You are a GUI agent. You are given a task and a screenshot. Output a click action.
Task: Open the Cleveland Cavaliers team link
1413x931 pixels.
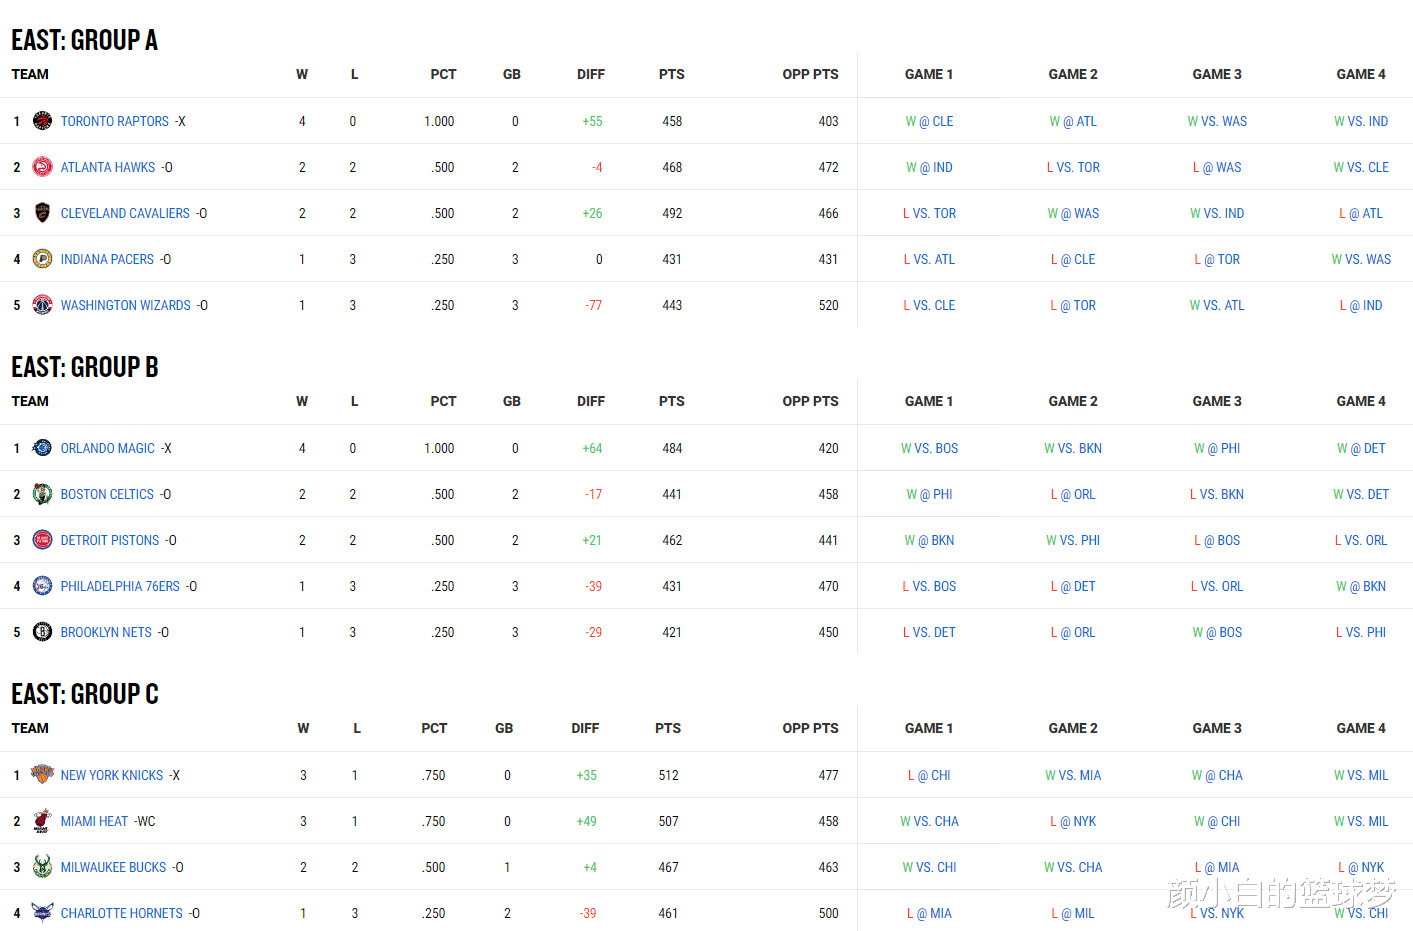[125, 213]
